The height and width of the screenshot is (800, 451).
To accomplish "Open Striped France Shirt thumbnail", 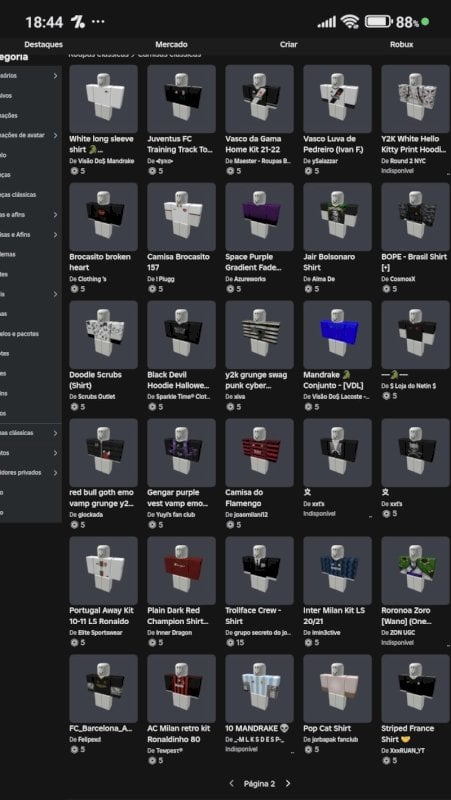I will (x=415, y=688).
